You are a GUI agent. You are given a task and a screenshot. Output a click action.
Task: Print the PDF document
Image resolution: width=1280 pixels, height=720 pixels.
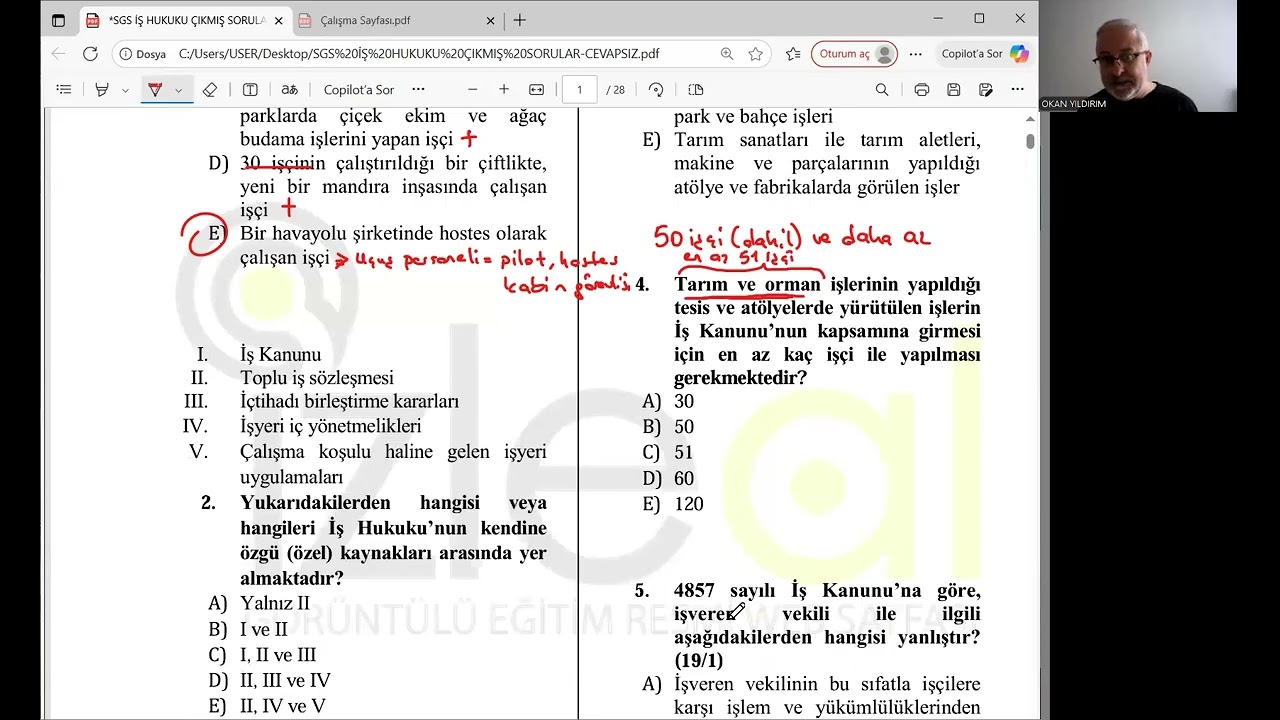(x=922, y=90)
